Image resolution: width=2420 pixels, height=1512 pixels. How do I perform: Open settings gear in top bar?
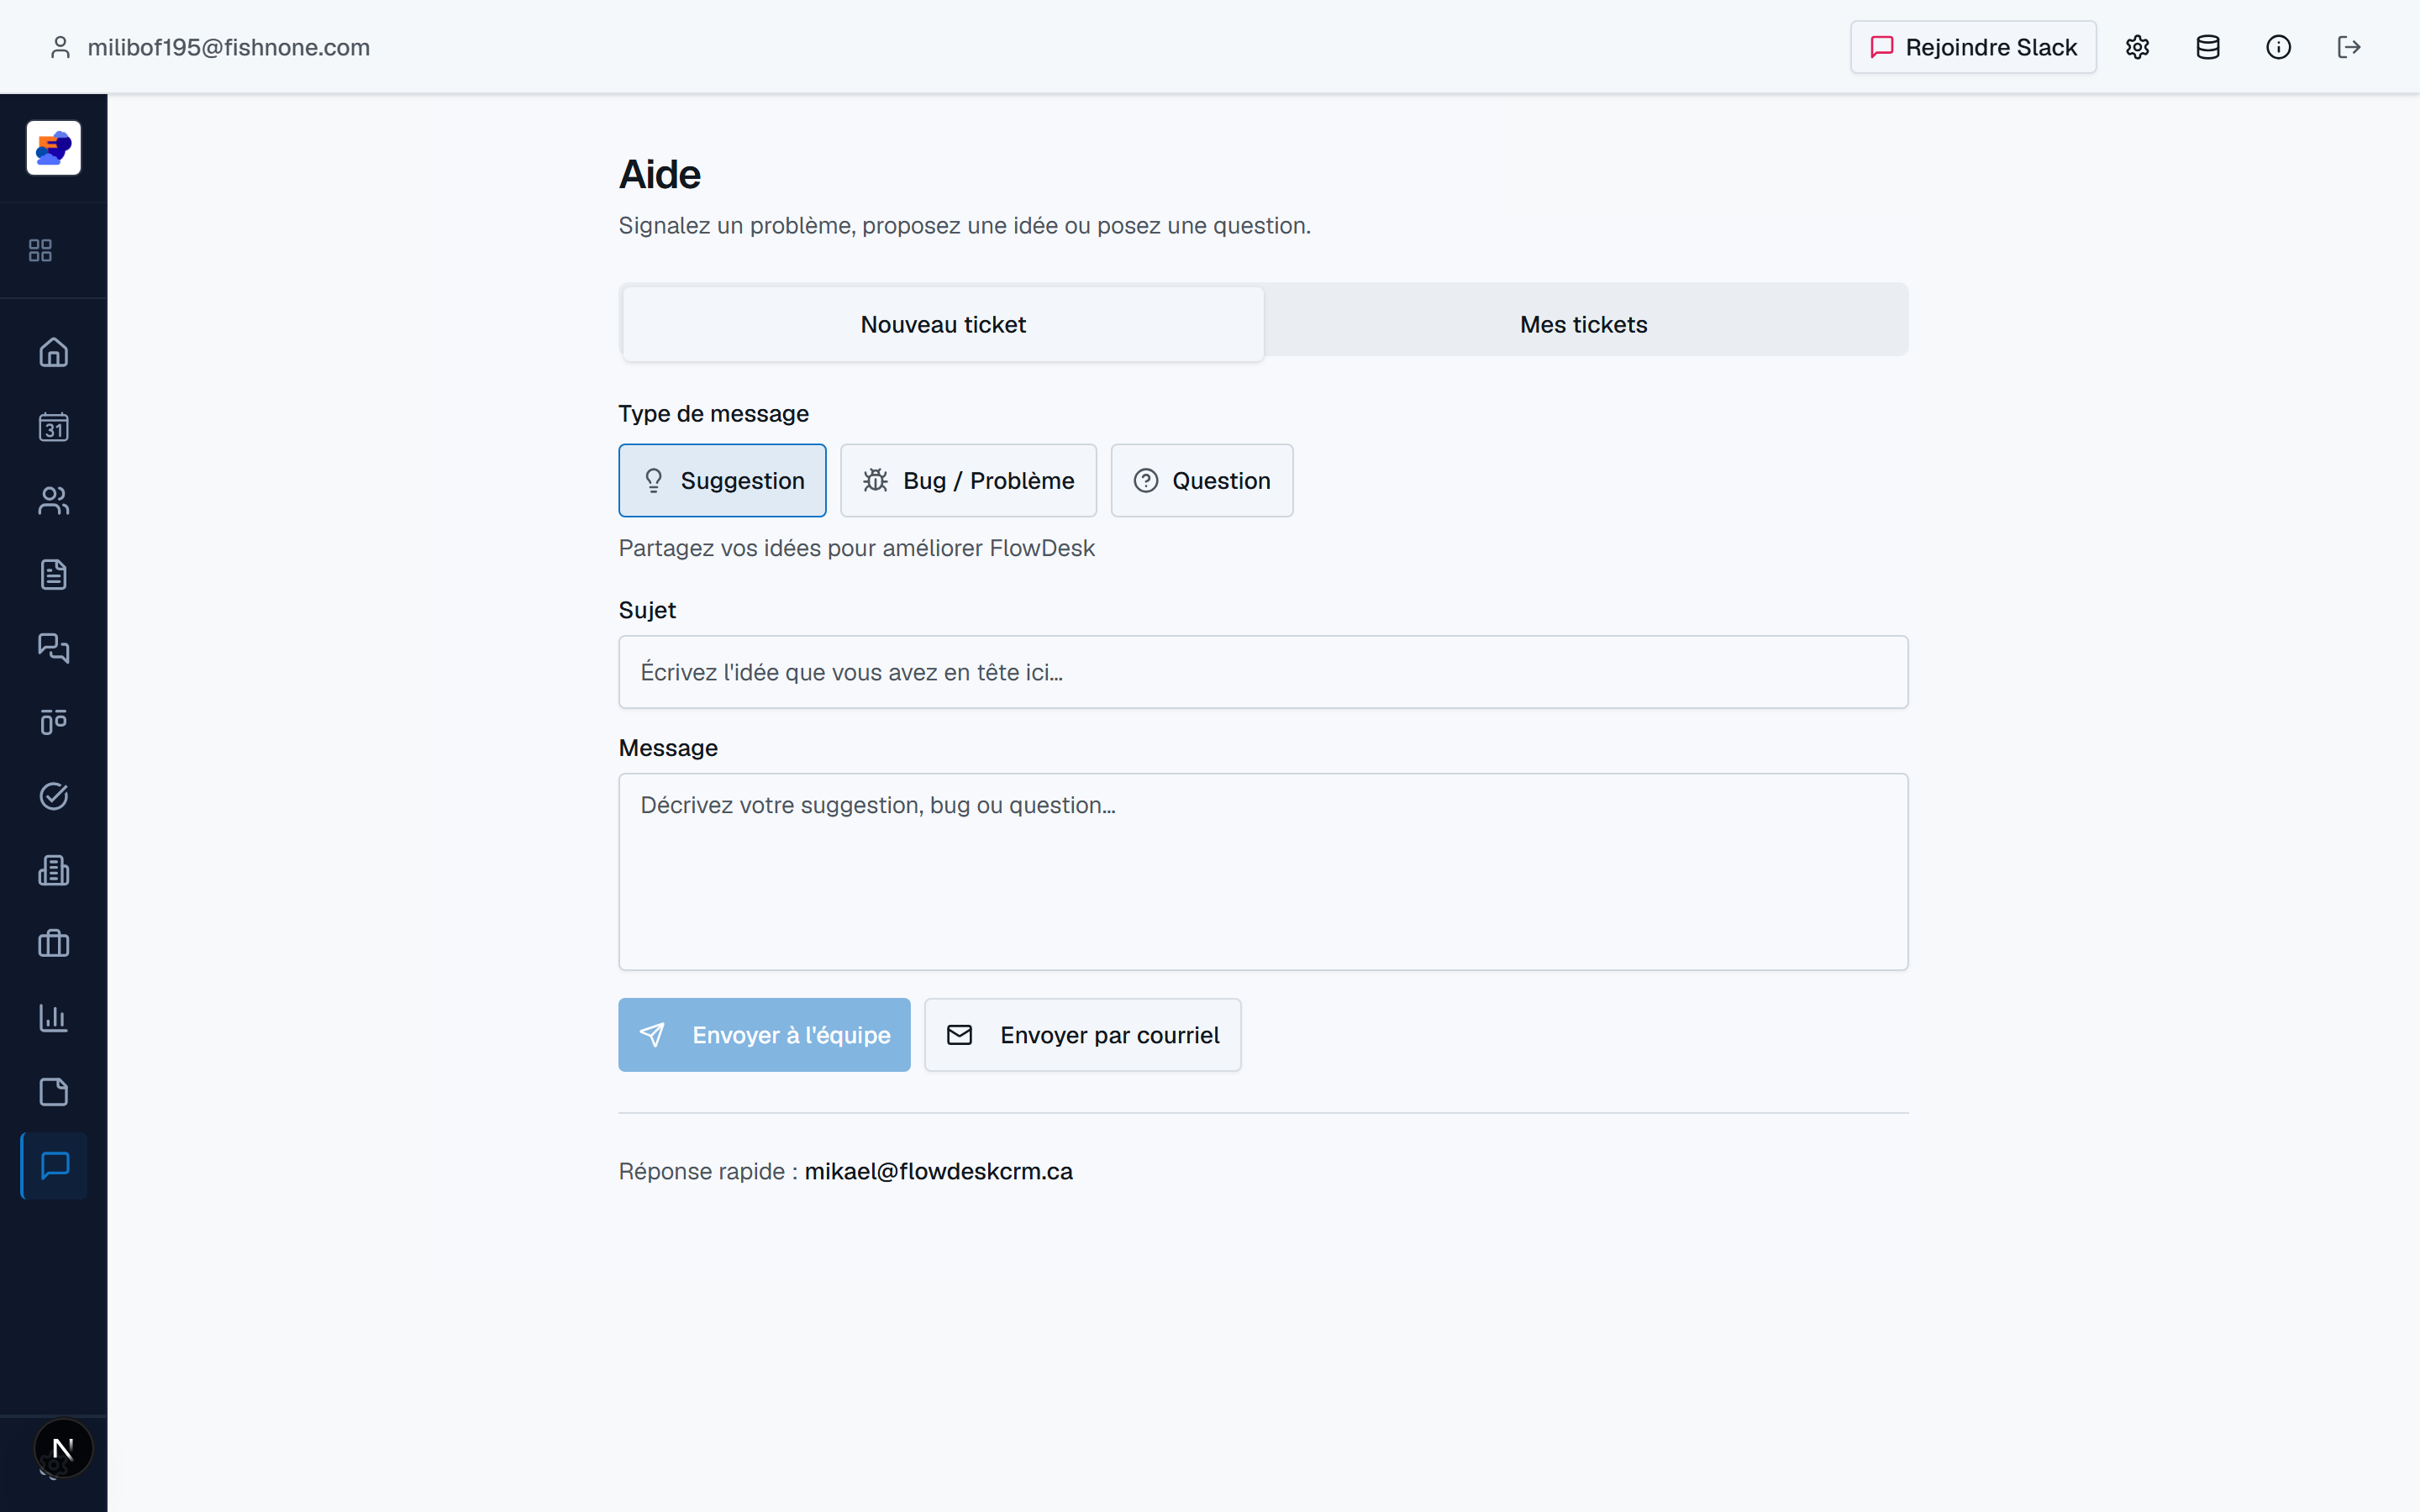tap(2137, 47)
